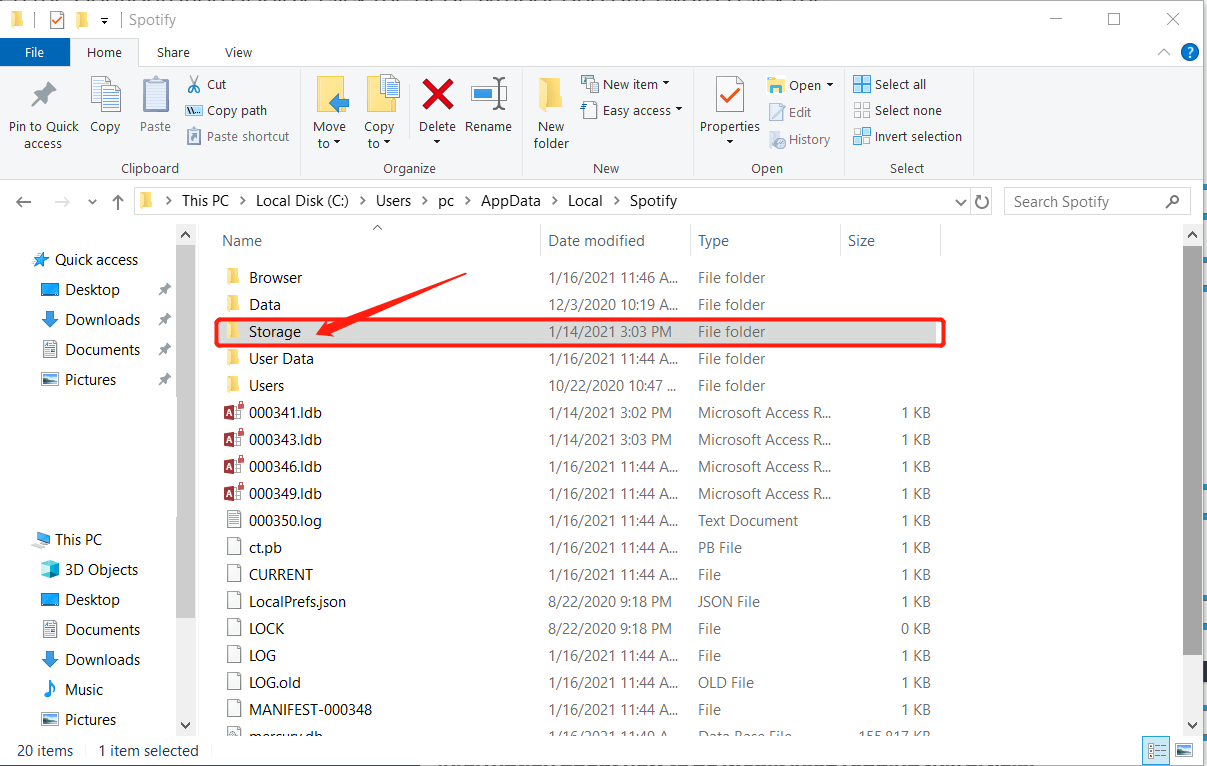Select the Browser folder
The height and width of the screenshot is (766, 1207).
click(x=275, y=278)
